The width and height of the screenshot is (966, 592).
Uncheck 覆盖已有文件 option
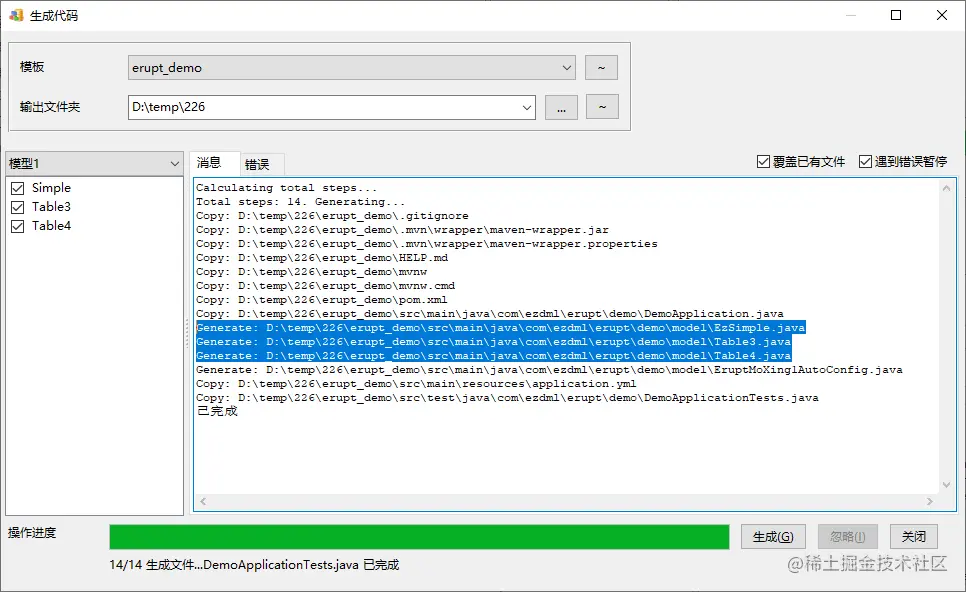tap(763, 161)
